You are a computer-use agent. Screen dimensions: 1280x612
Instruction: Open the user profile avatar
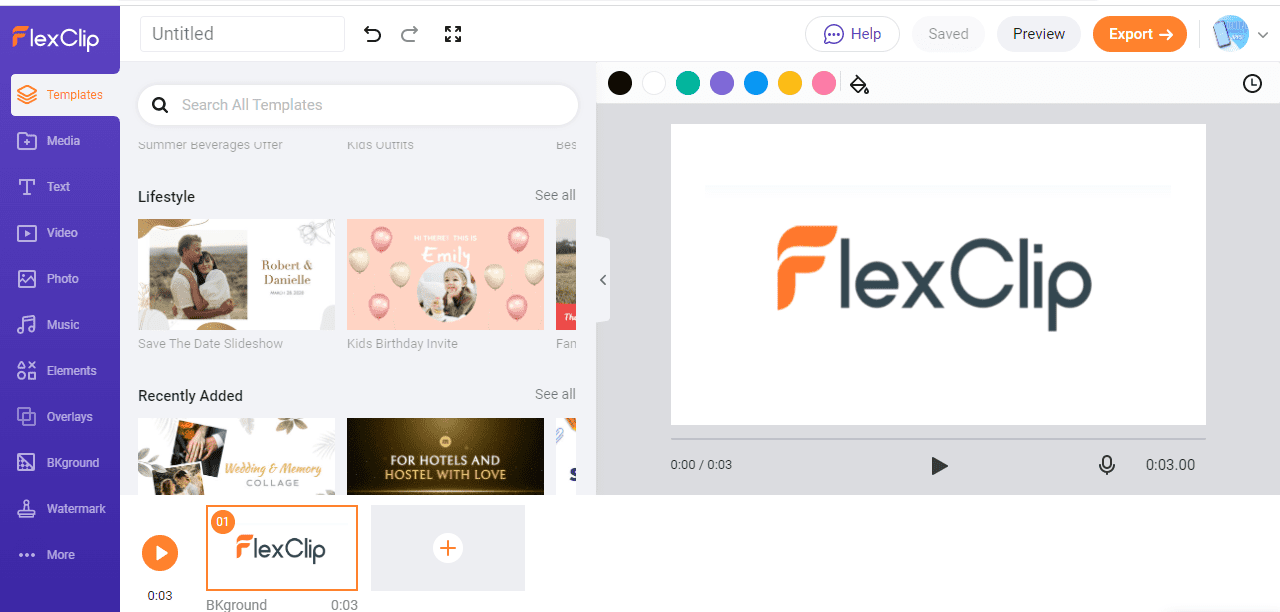1231,34
